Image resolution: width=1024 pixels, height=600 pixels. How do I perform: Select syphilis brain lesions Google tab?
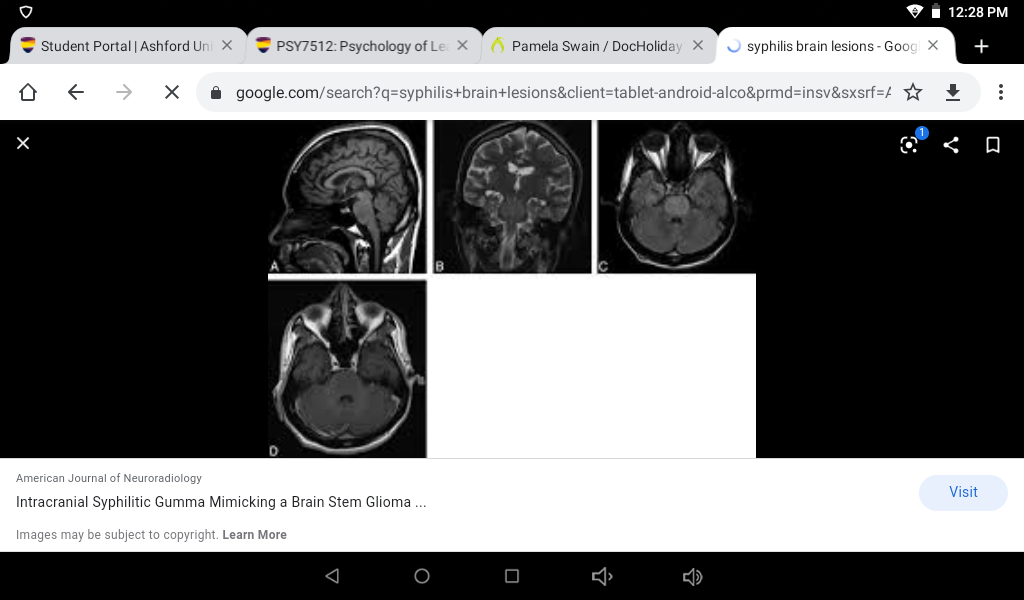click(x=833, y=46)
